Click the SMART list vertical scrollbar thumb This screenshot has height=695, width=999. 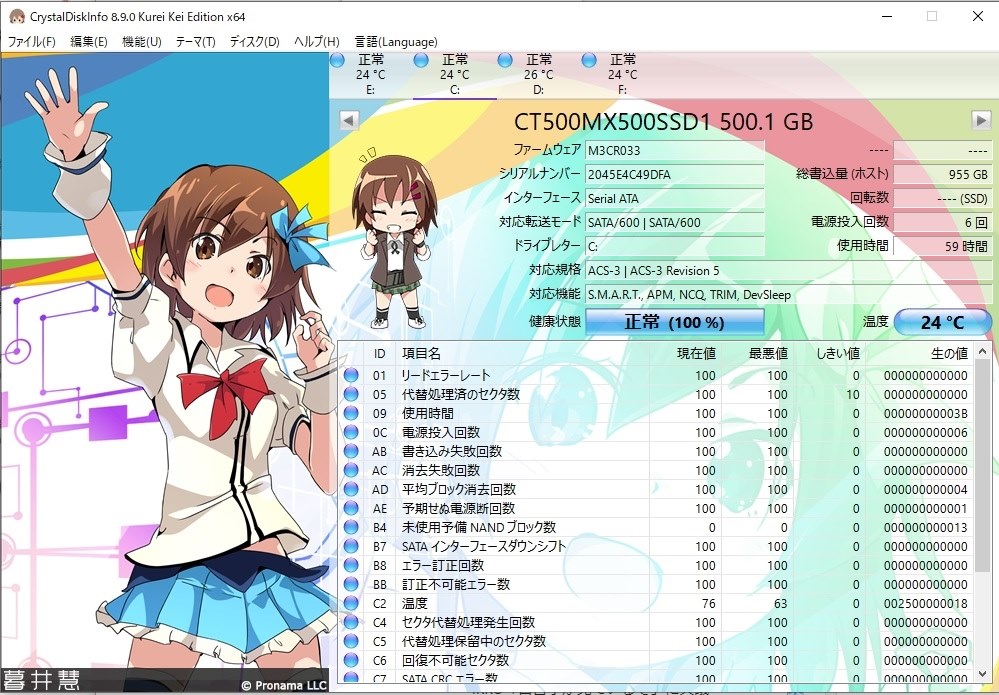tap(982, 466)
